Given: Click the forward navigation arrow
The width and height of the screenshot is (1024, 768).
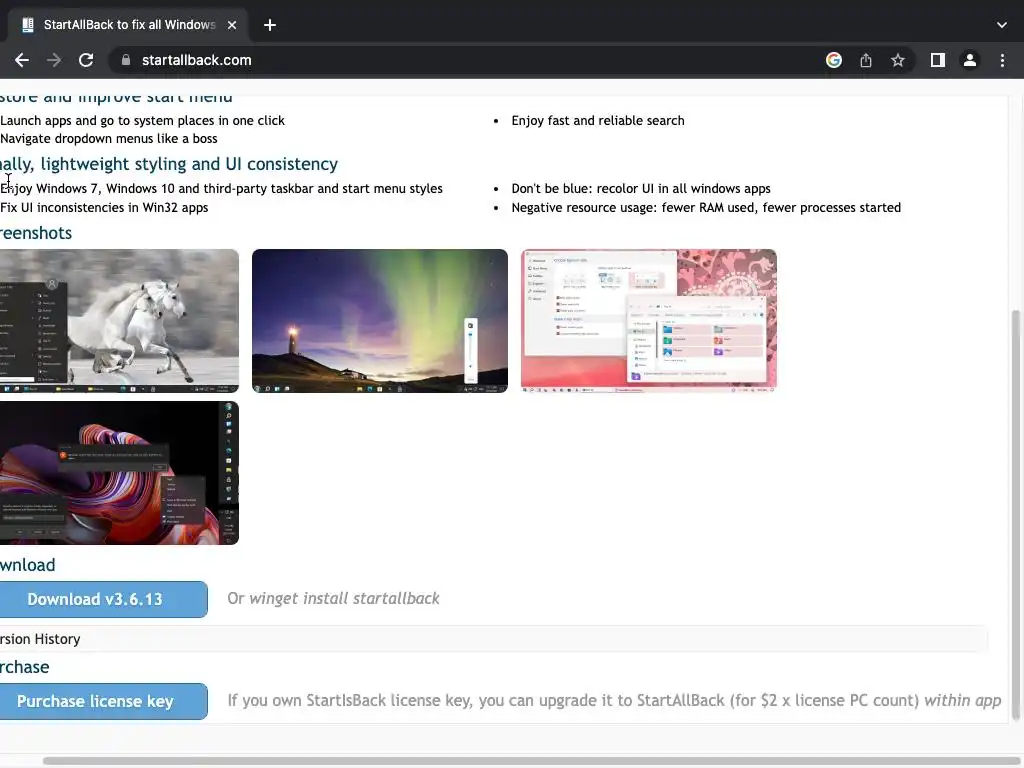Looking at the screenshot, I should click(54, 60).
